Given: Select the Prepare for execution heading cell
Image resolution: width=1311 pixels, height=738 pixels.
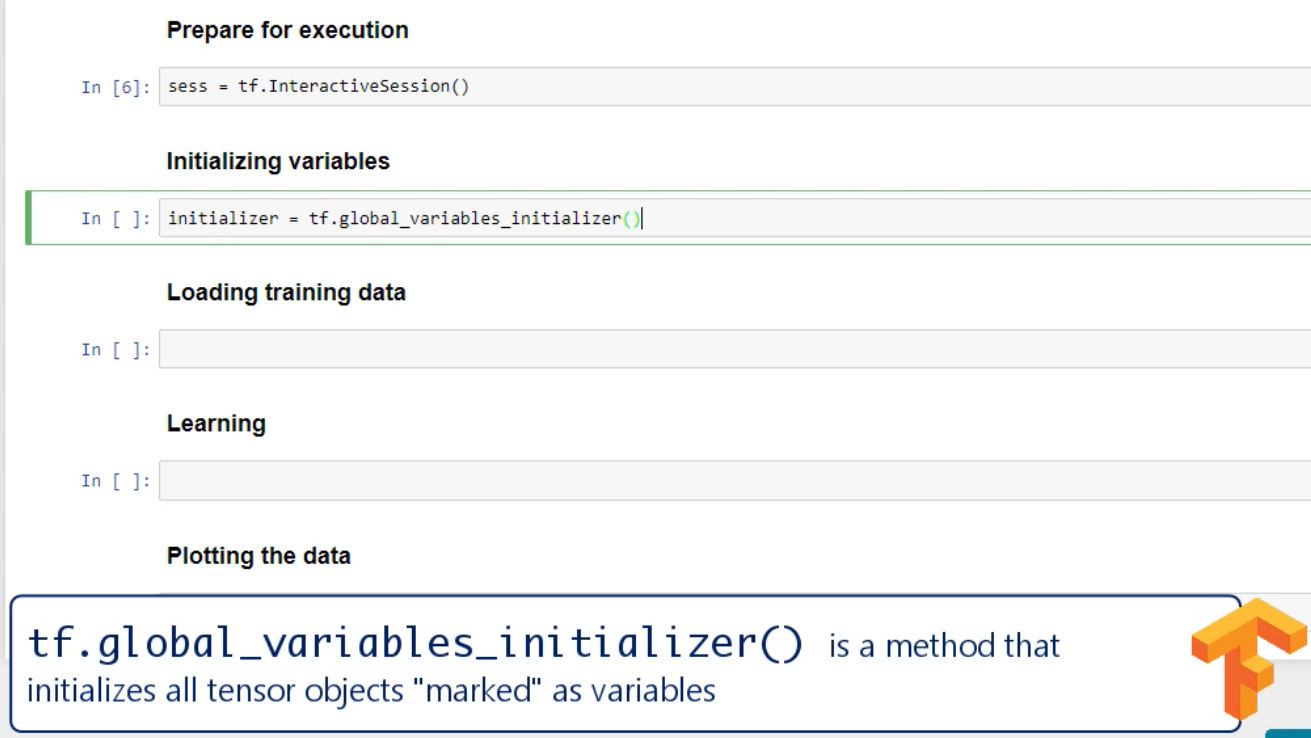Looking at the screenshot, I should (x=287, y=30).
